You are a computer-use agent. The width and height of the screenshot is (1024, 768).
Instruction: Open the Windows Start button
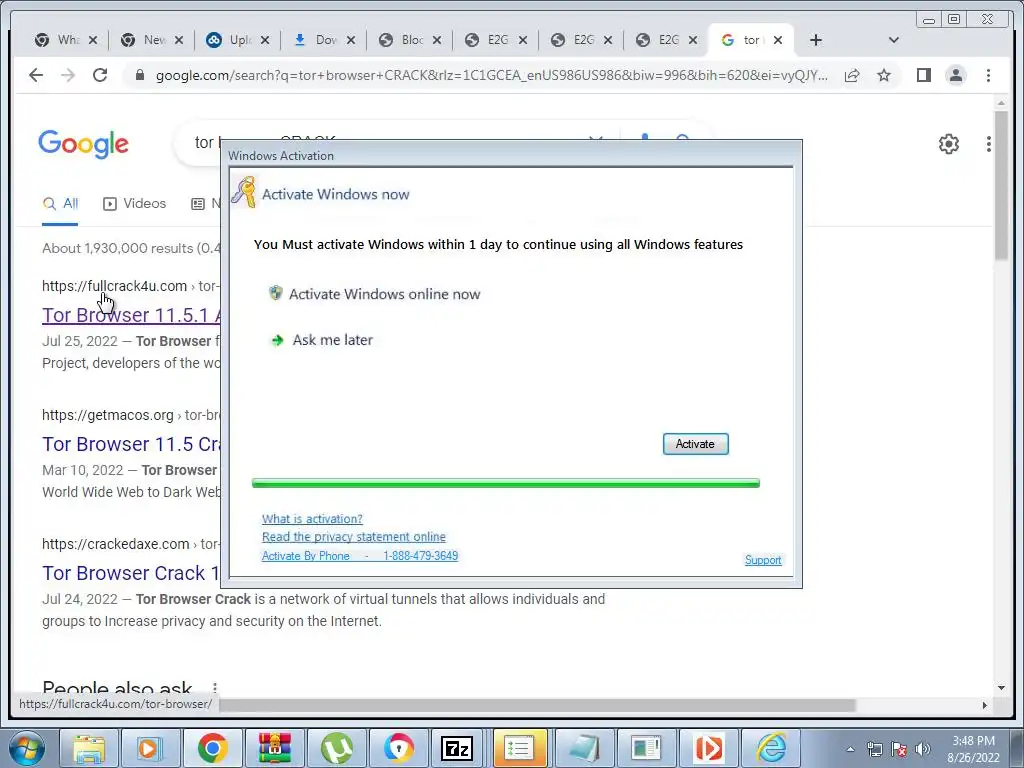tap(27, 748)
